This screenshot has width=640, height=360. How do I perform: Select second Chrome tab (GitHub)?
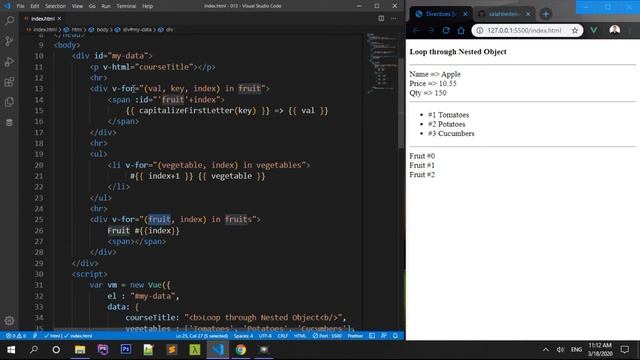coord(503,14)
